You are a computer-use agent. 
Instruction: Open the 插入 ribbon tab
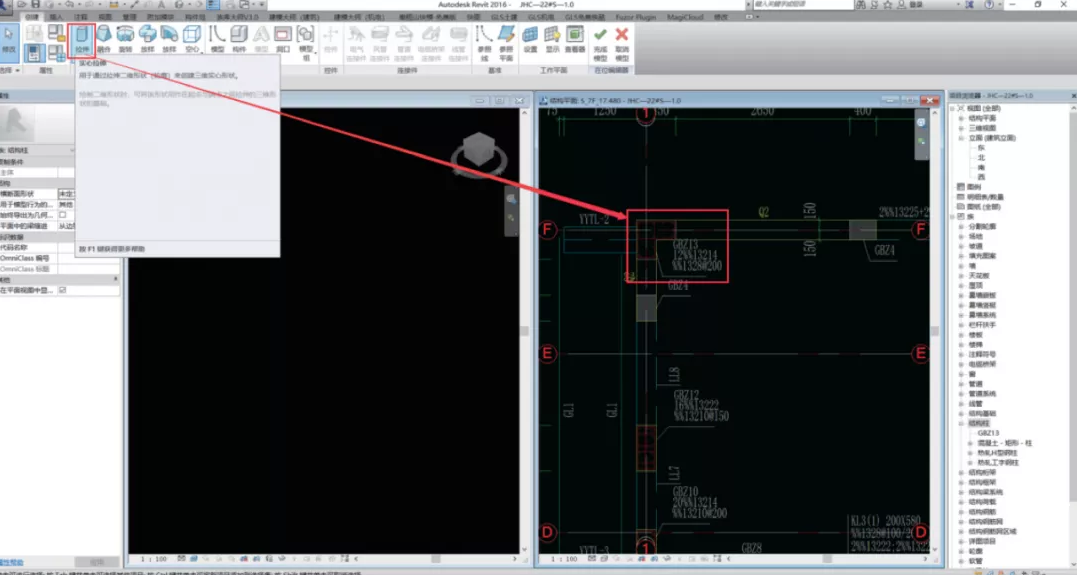coord(56,16)
